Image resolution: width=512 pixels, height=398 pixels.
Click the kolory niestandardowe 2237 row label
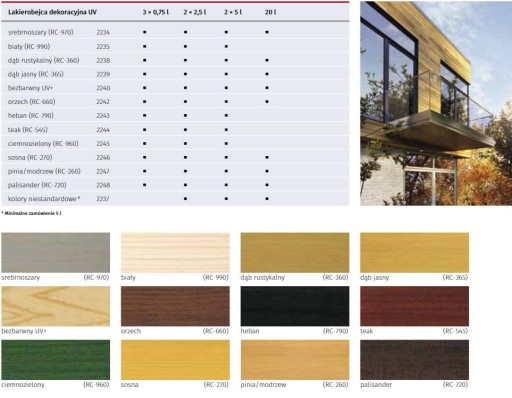pyautogui.click(x=44, y=199)
